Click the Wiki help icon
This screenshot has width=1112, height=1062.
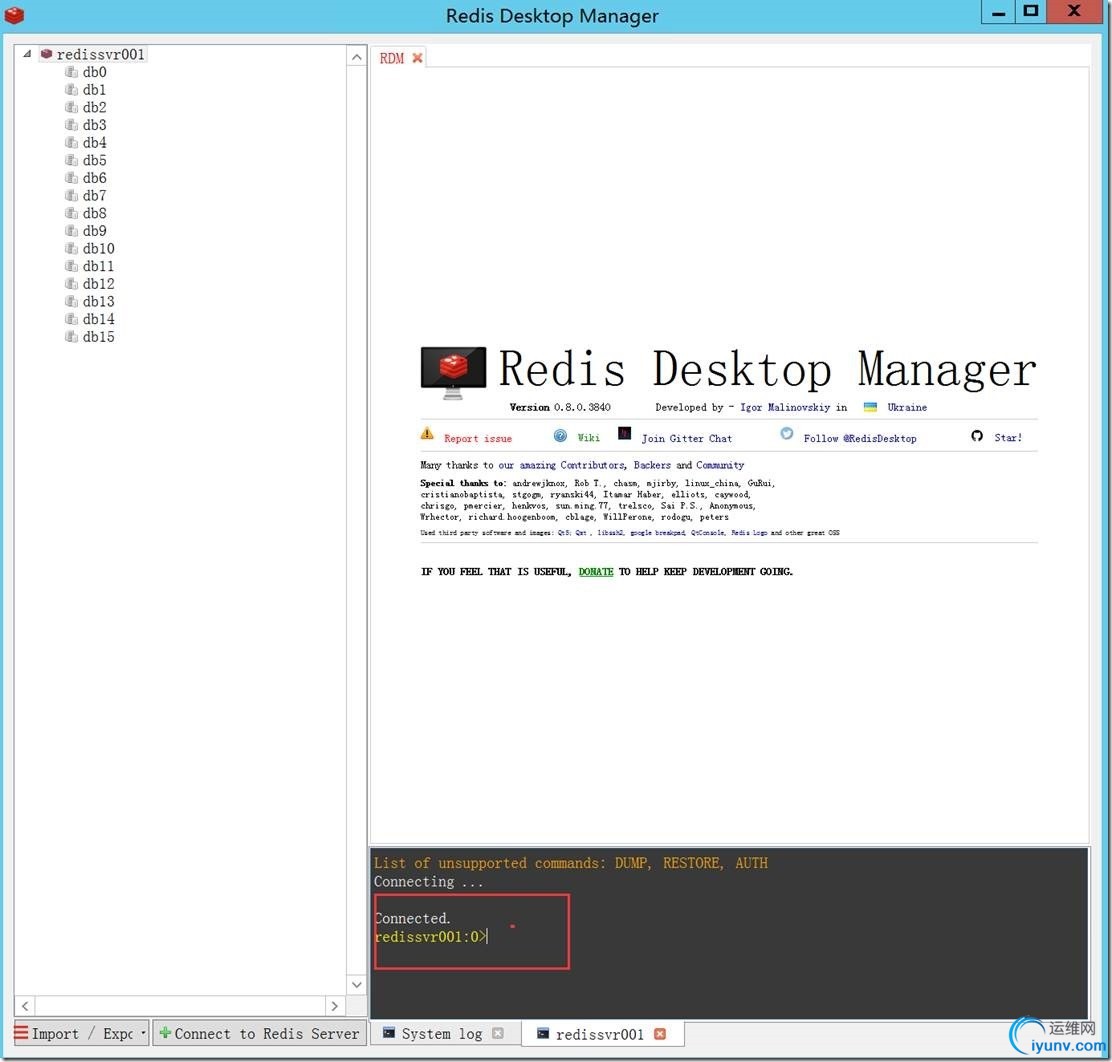pos(560,436)
